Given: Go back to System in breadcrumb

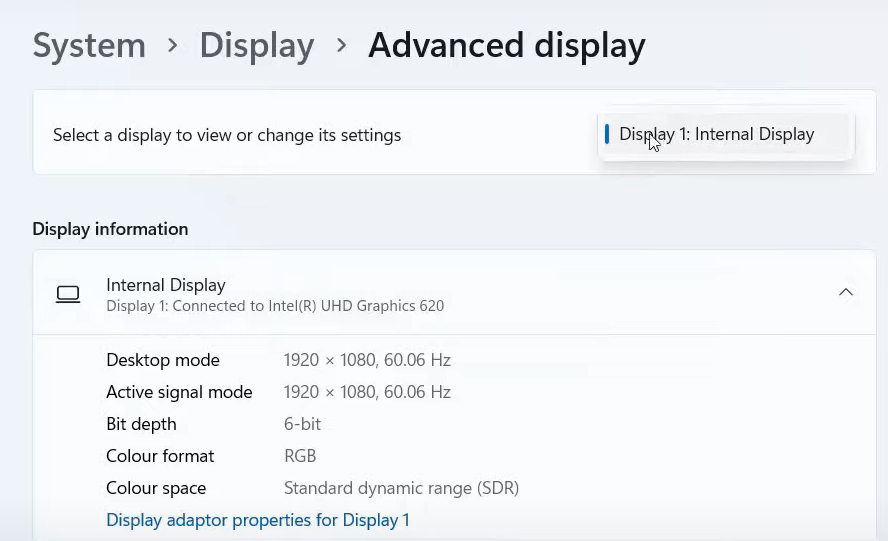Looking at the screenshot, I should pos(89,45).
